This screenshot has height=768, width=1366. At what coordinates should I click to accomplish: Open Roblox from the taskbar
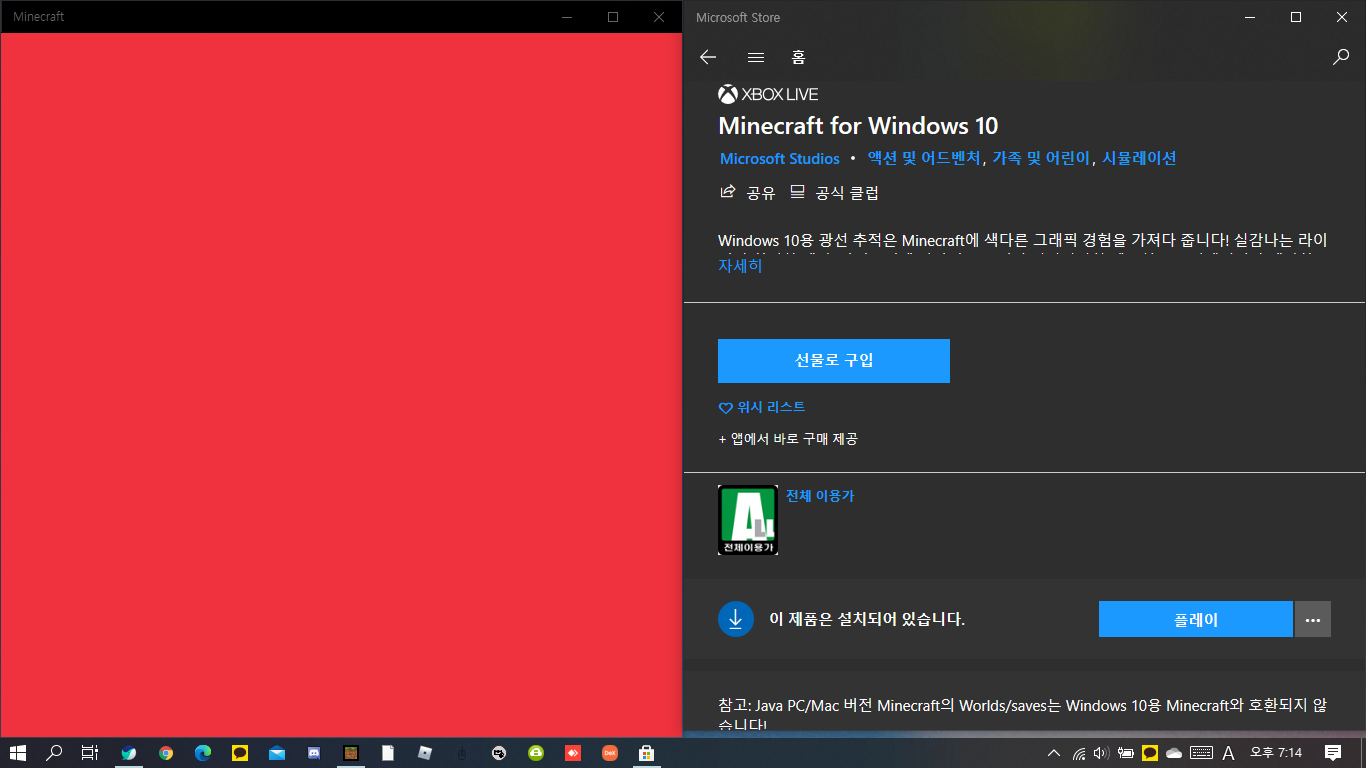click(425, 753)
